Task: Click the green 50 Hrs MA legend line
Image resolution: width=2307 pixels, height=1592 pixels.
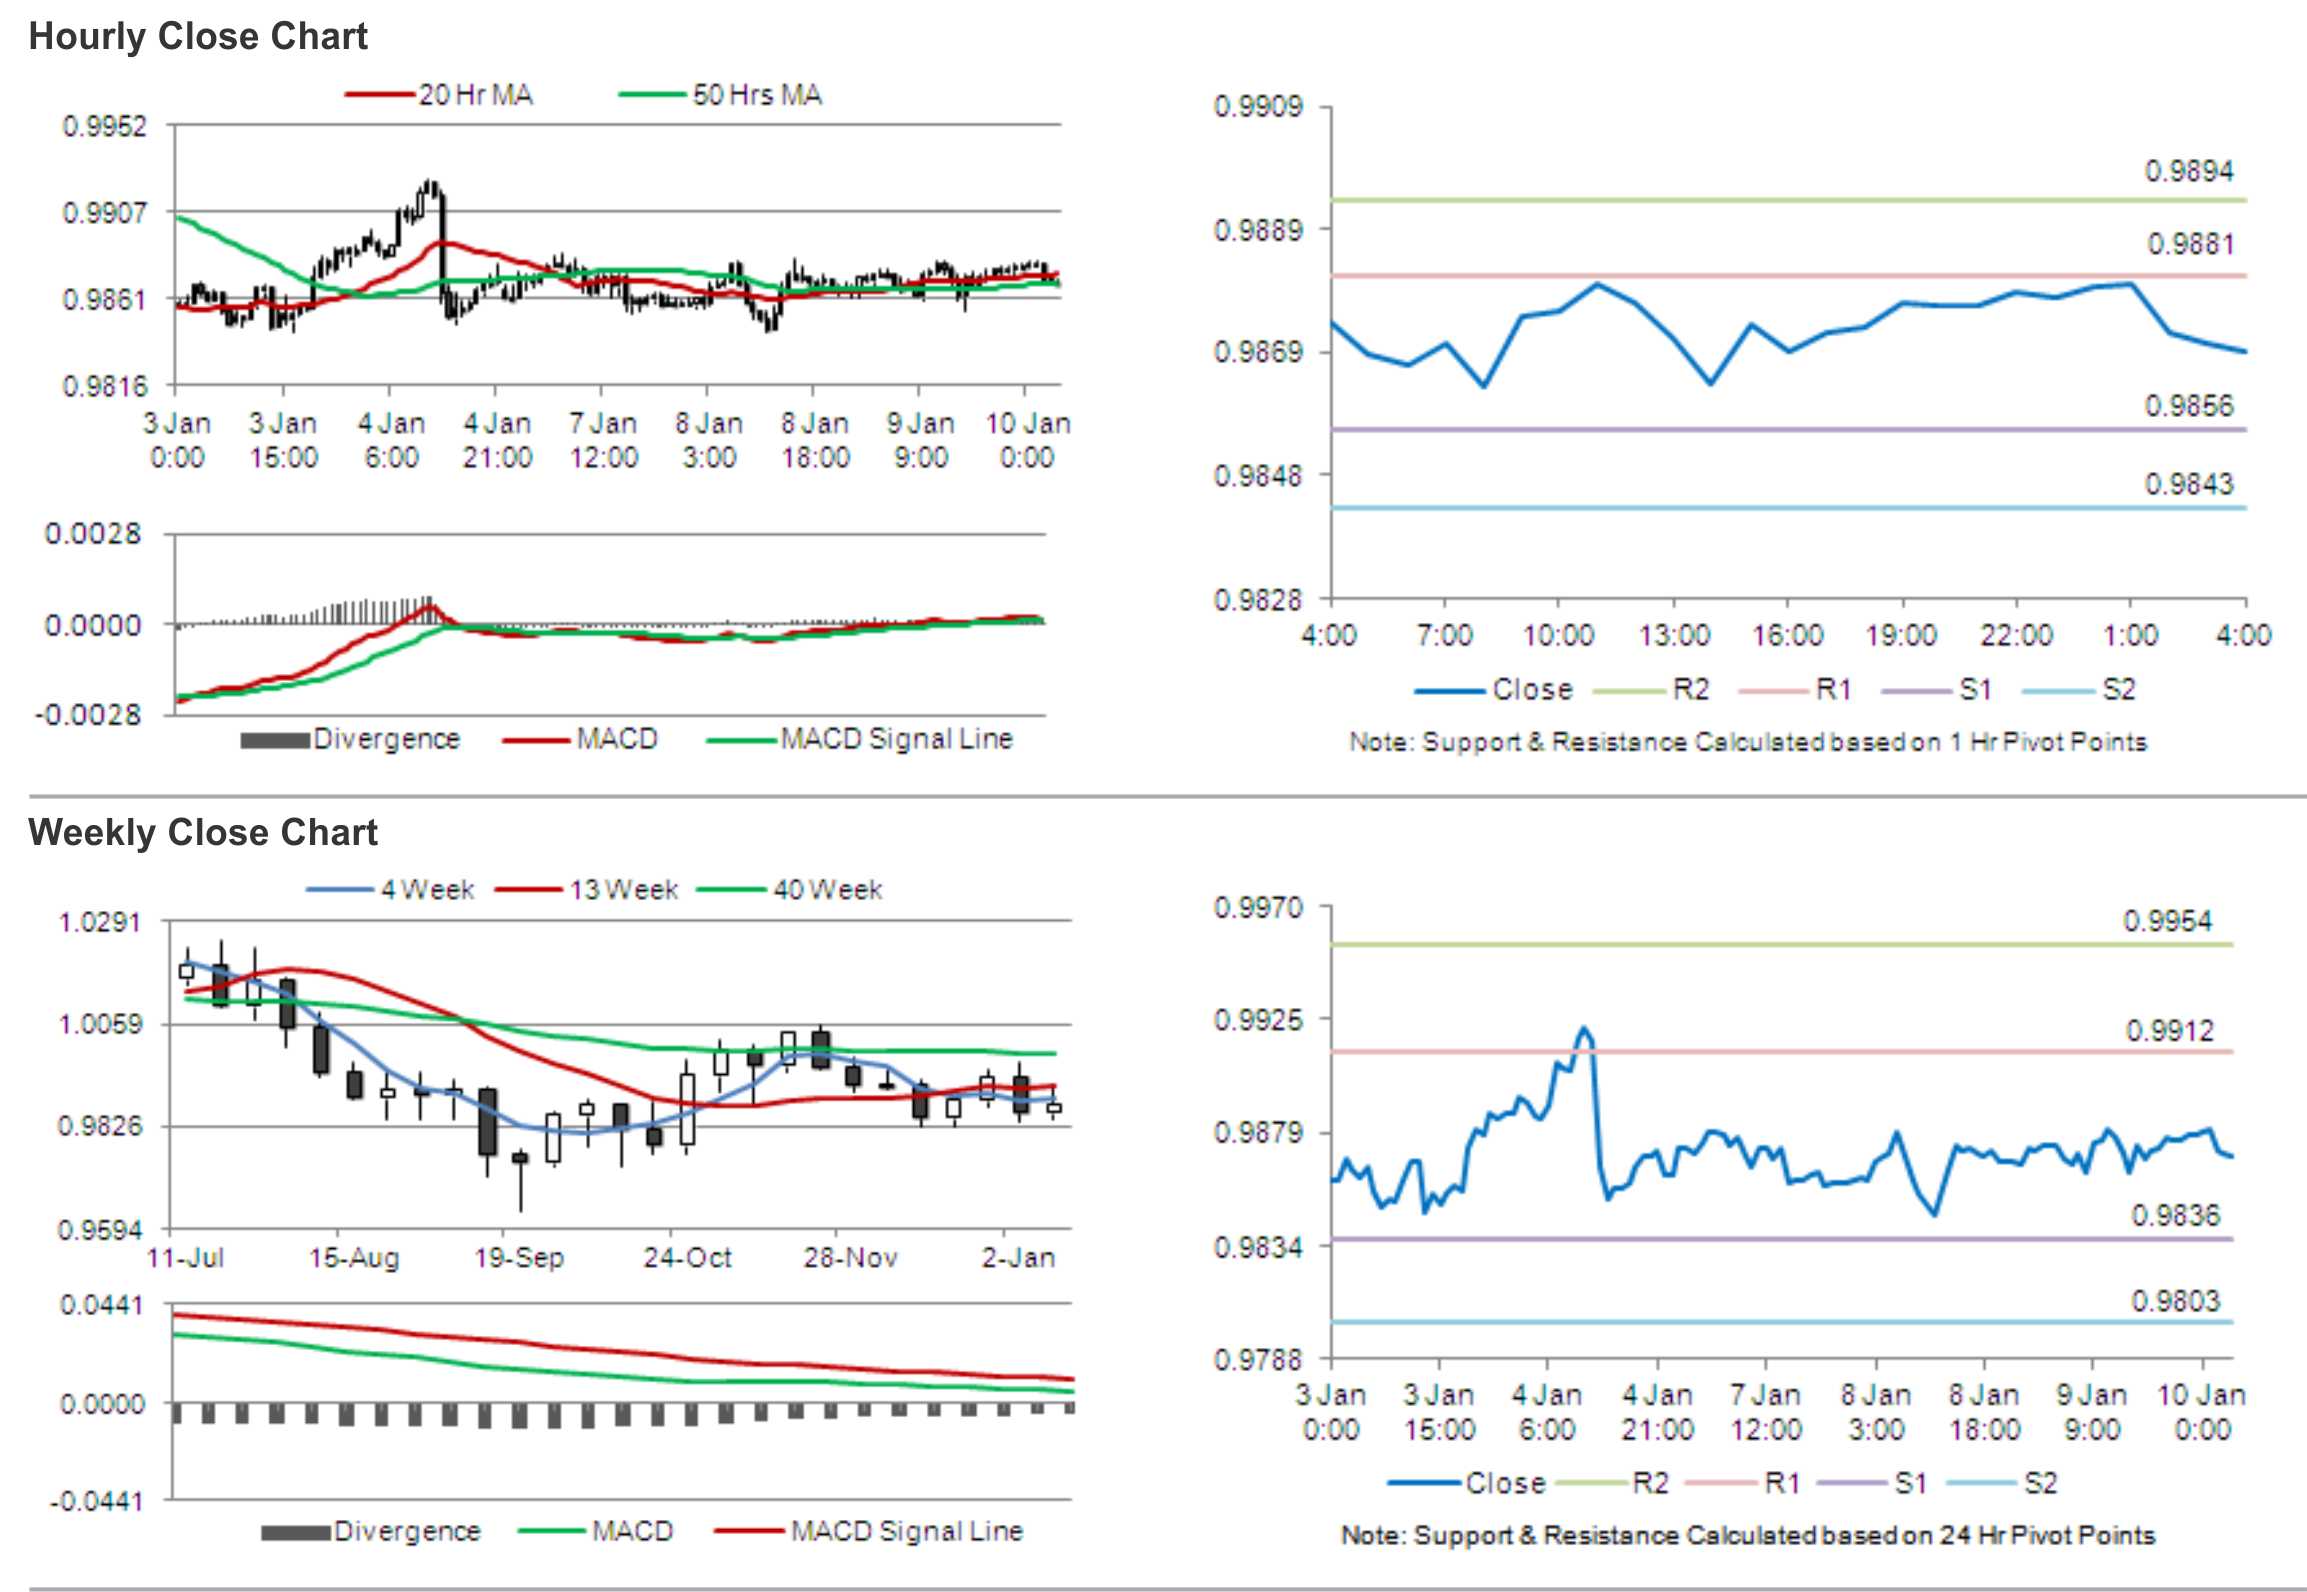Action: click(654, 95)
